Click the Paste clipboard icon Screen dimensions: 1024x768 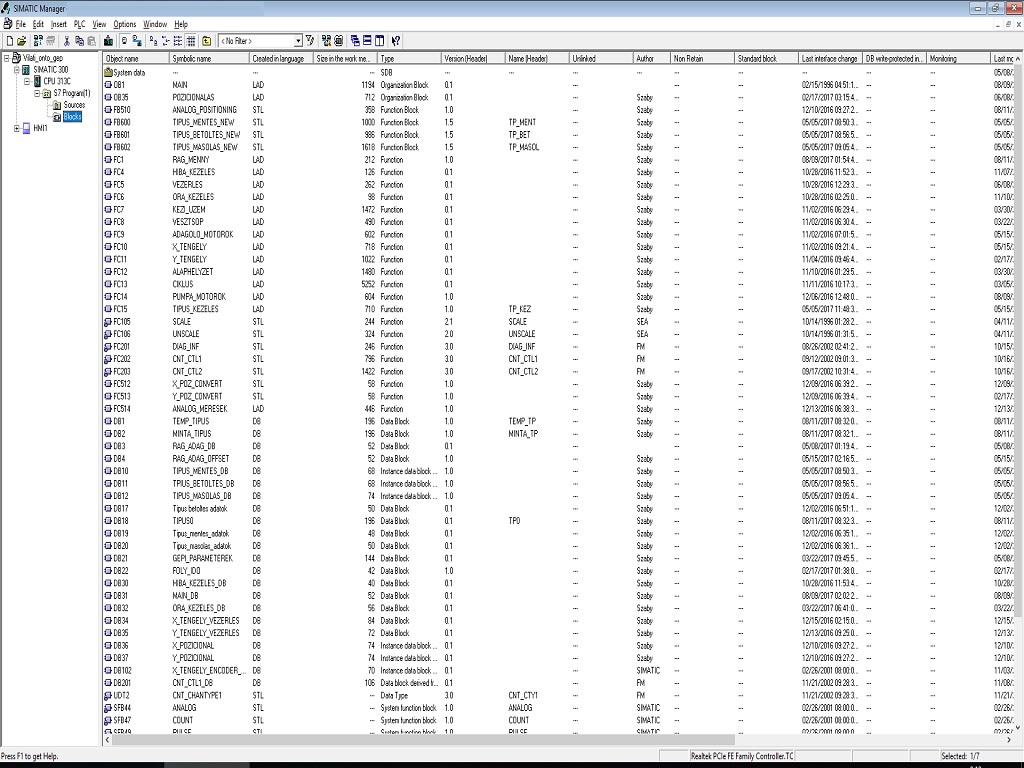(91, 40)
